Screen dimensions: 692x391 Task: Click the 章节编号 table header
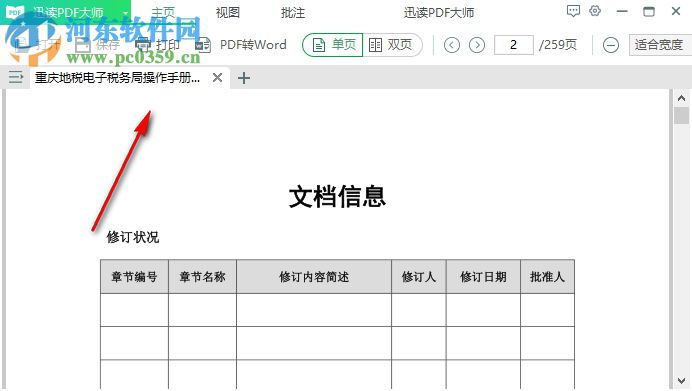(x=134, y=277)
